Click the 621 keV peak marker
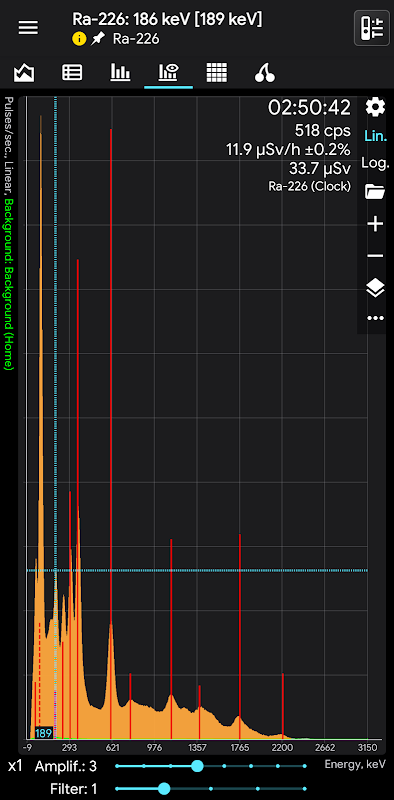 [x=111, y=434]
